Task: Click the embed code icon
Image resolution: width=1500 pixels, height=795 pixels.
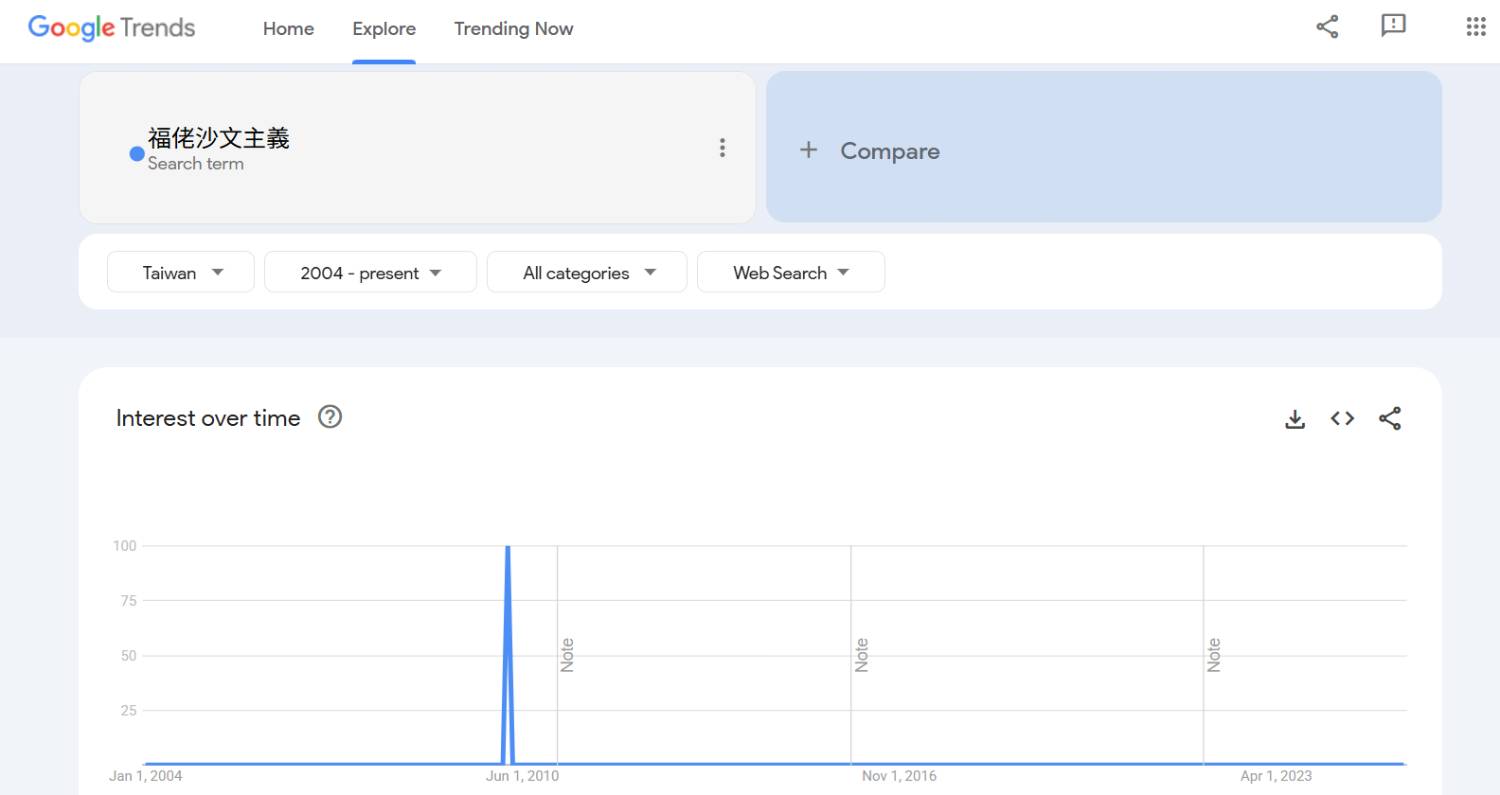Action: pyautogui.click(x=1342, y=419)
